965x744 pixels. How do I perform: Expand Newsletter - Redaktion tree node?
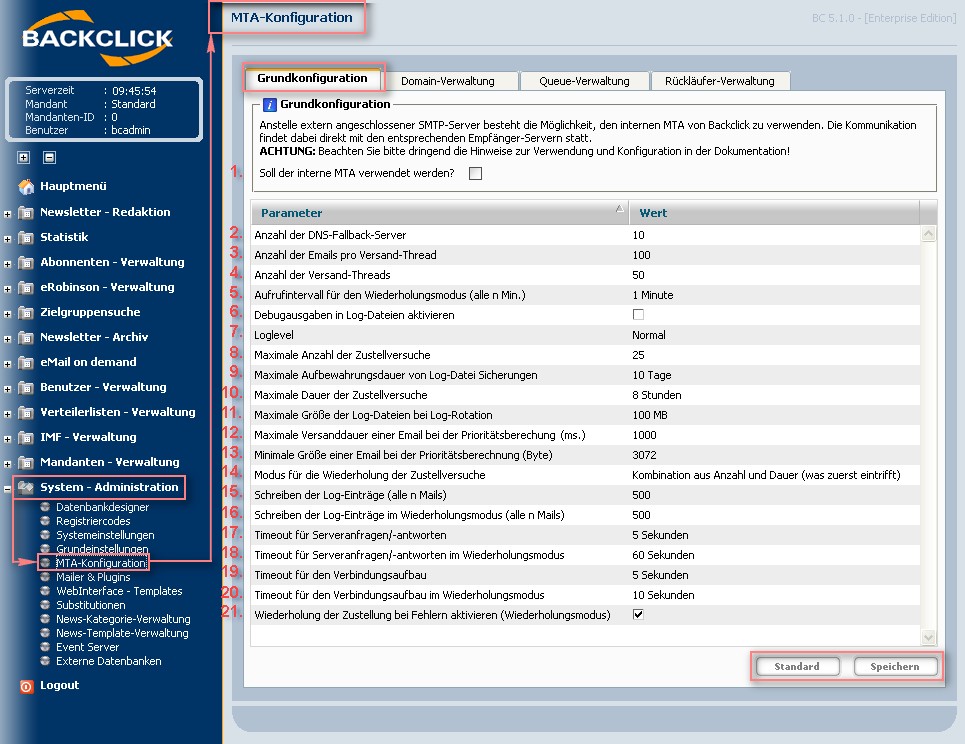(x=7, y=215)
